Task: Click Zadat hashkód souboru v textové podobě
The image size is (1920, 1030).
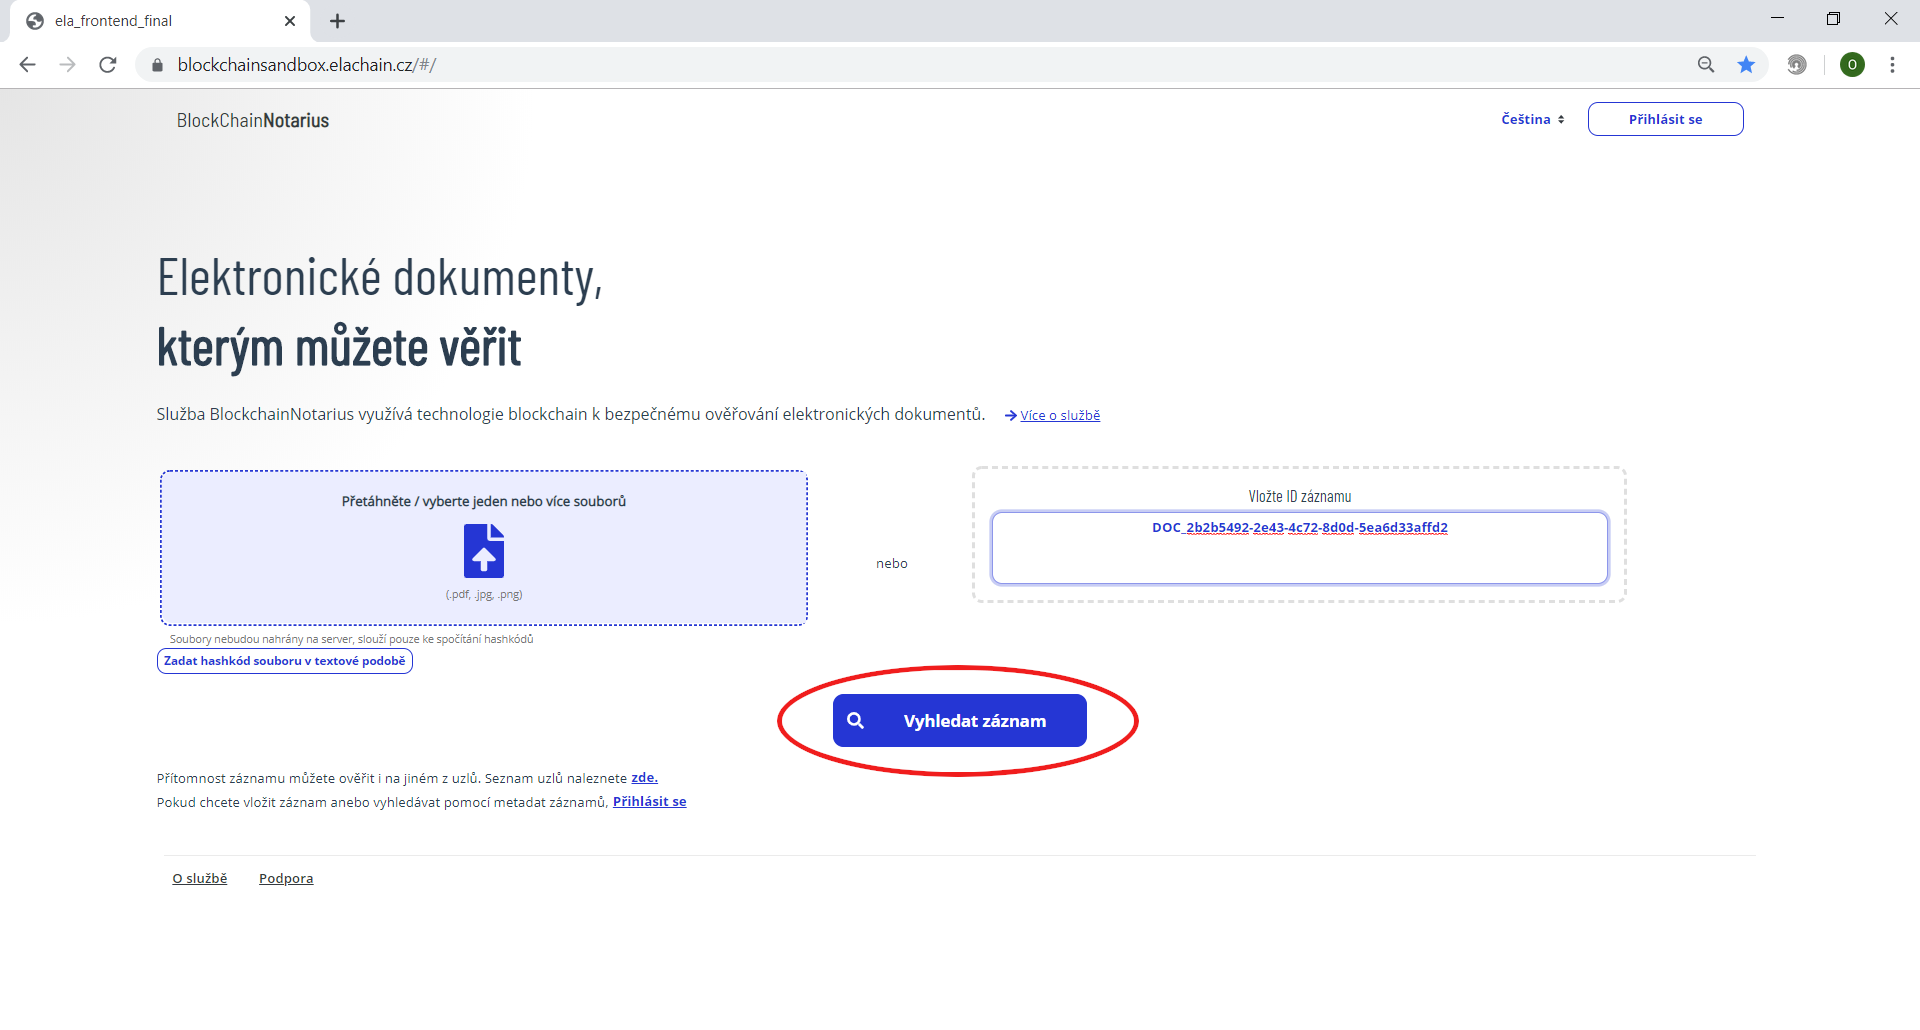Action: tap(285, 661)
